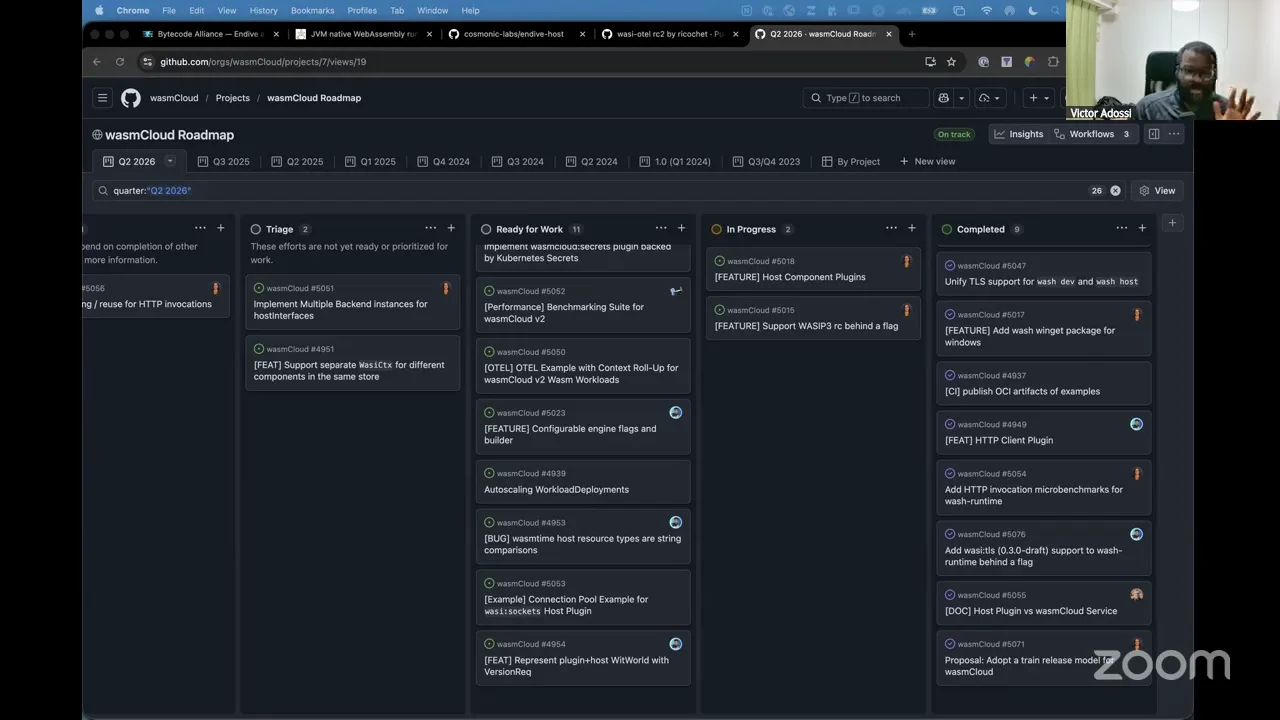Open card publish OCI artifacts of examples
Screen dimensions: 1280x720
point(1044,384)
